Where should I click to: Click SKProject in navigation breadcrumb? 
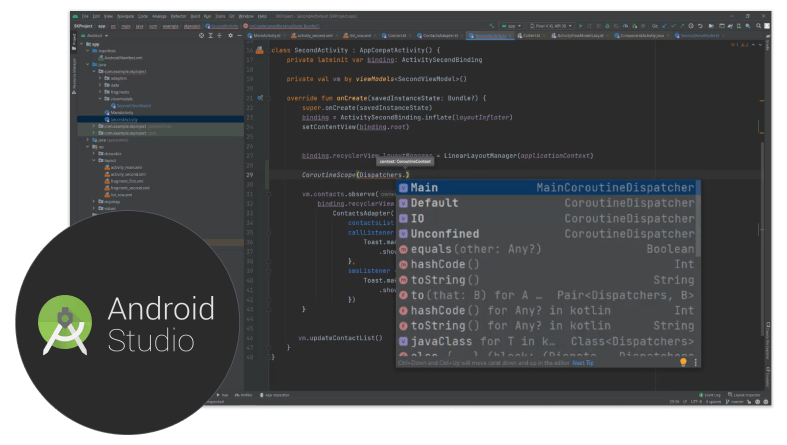coord(83,26)
